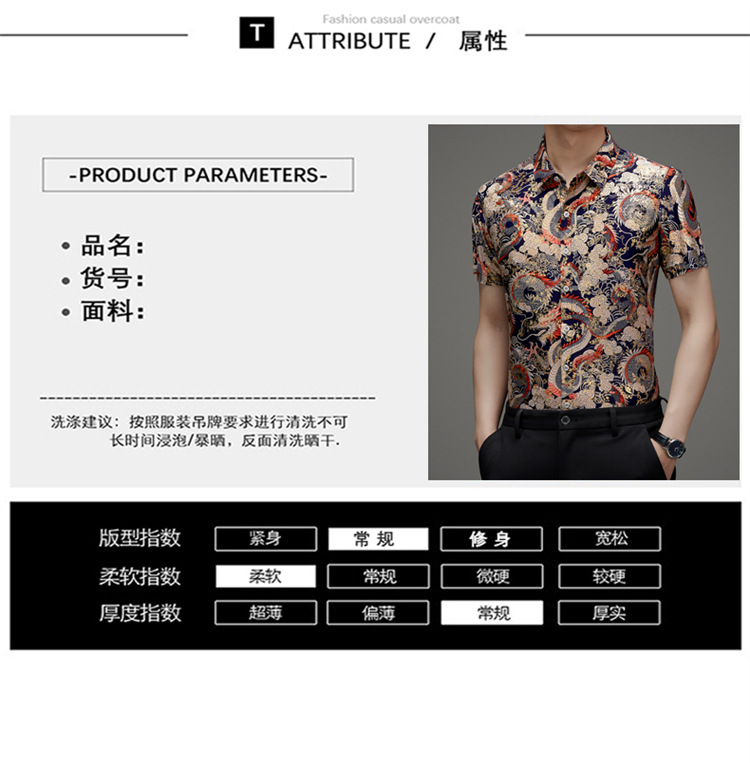Pick the 微硬 softness box
The height and width of the screenshot is (763, 750).
pyautogui.click(x=492, y=576)
